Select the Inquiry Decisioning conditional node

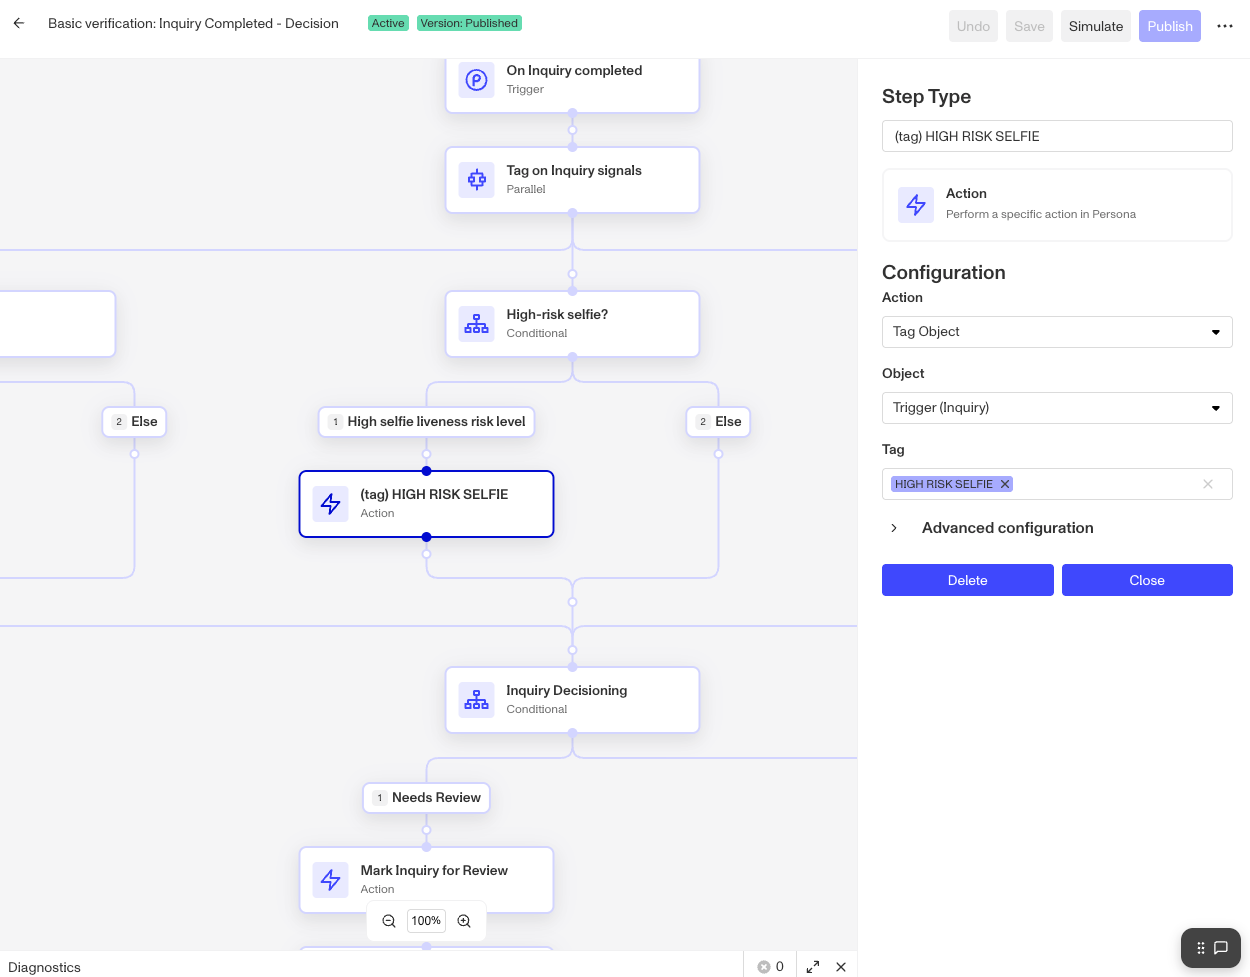tap(572, 700)
